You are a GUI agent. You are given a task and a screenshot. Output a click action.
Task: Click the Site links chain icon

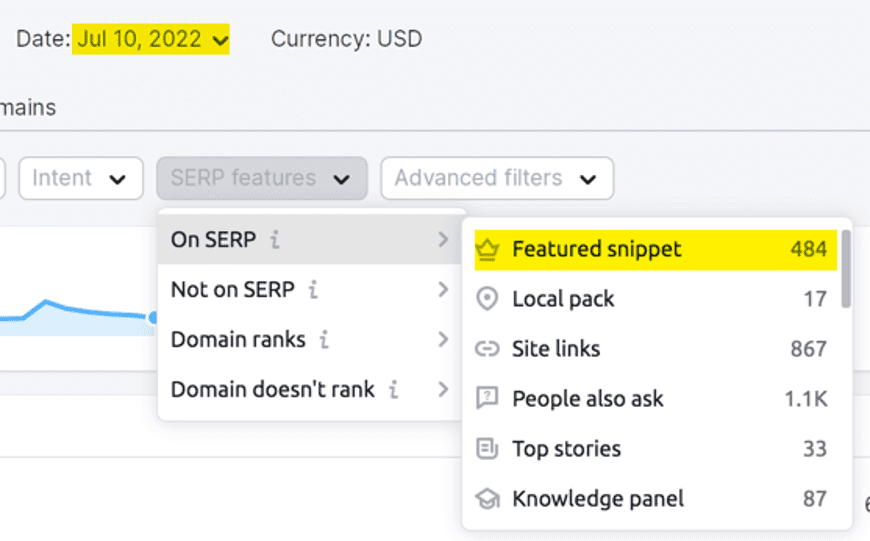click(487, 349)
